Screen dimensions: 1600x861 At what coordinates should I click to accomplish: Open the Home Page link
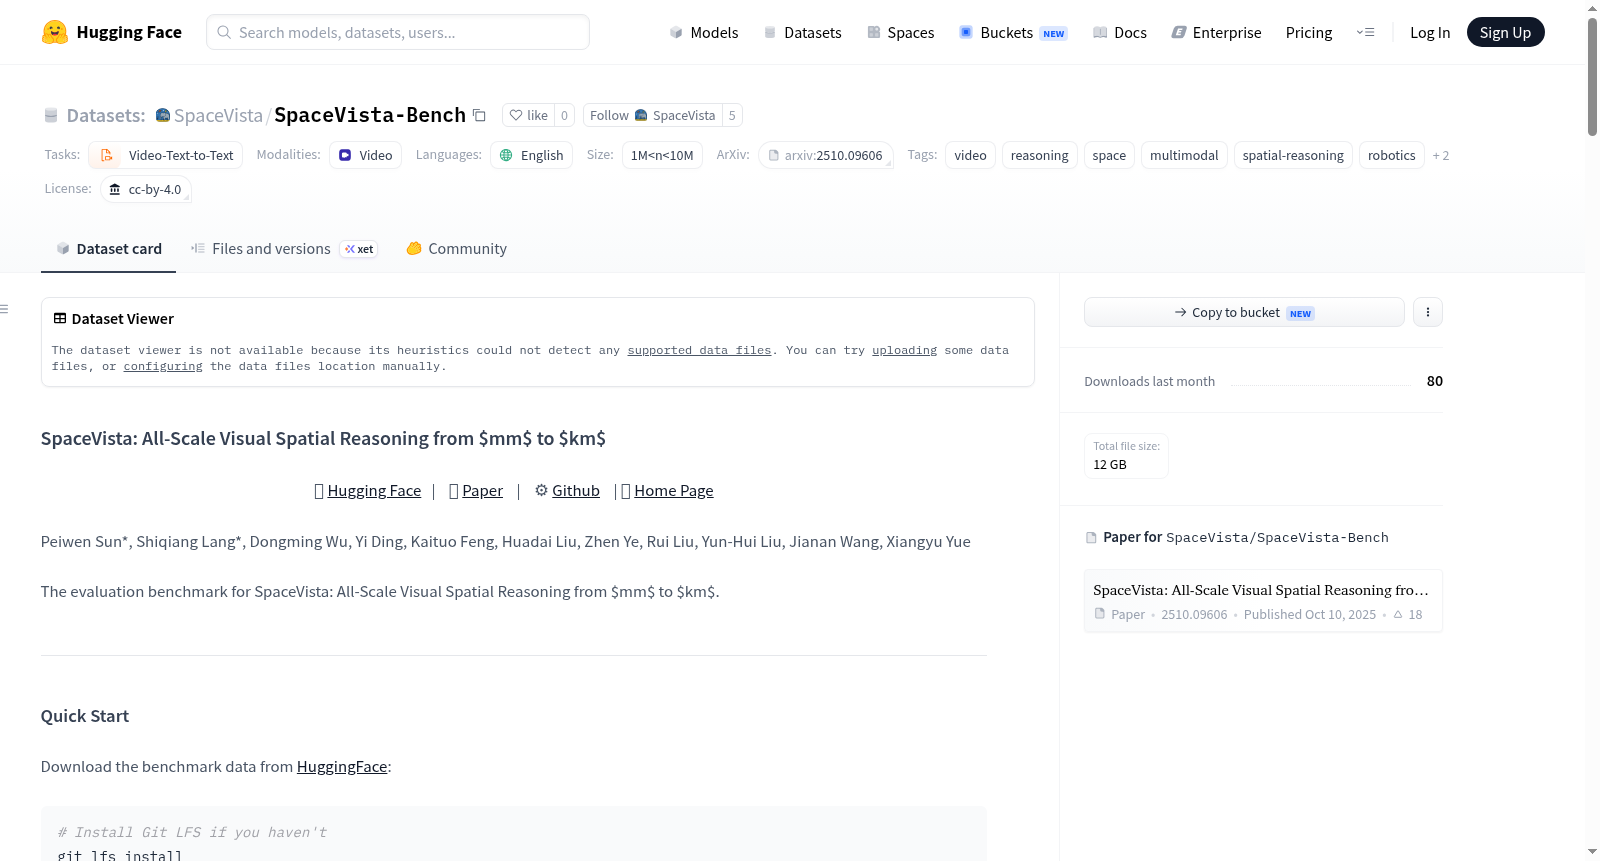674,491
